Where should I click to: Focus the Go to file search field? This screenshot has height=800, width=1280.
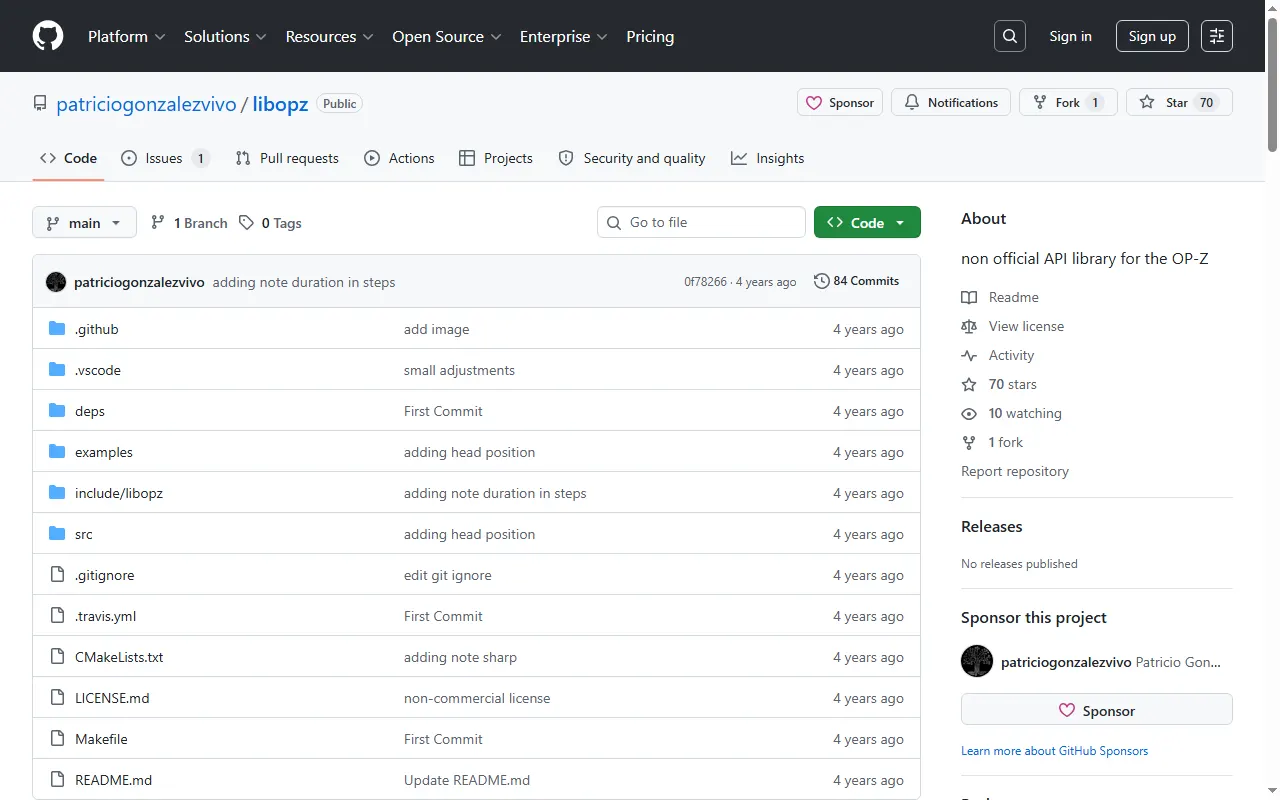click(701, 222)
